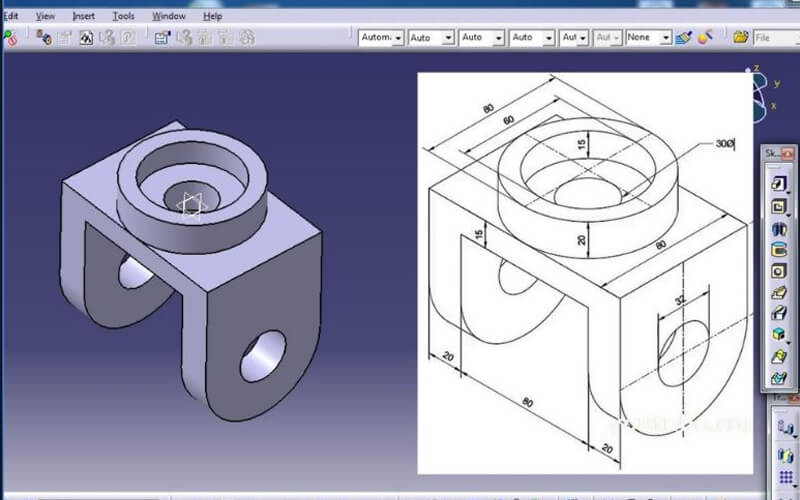This screenshot has height=500, width=800.
Task: Click the Shaft revolve tool
Action: pyautogui.click(x=777, y=229)
